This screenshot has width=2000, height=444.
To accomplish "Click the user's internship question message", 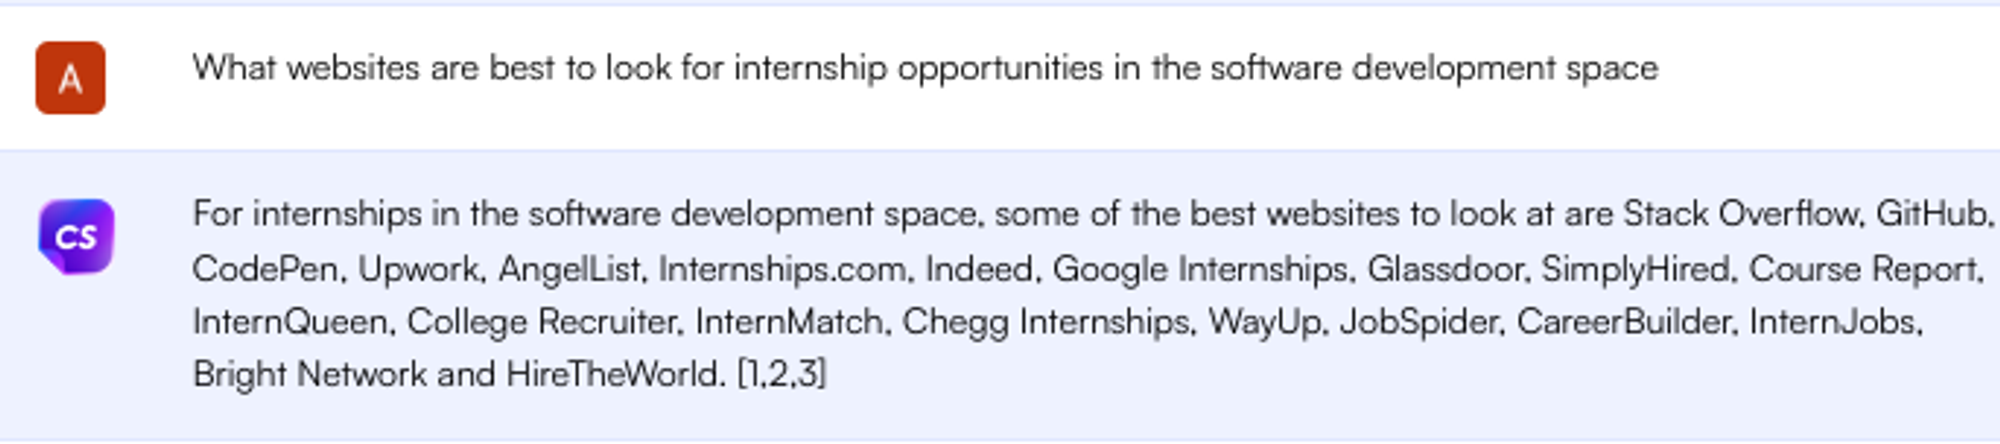I will click(925, 68).
